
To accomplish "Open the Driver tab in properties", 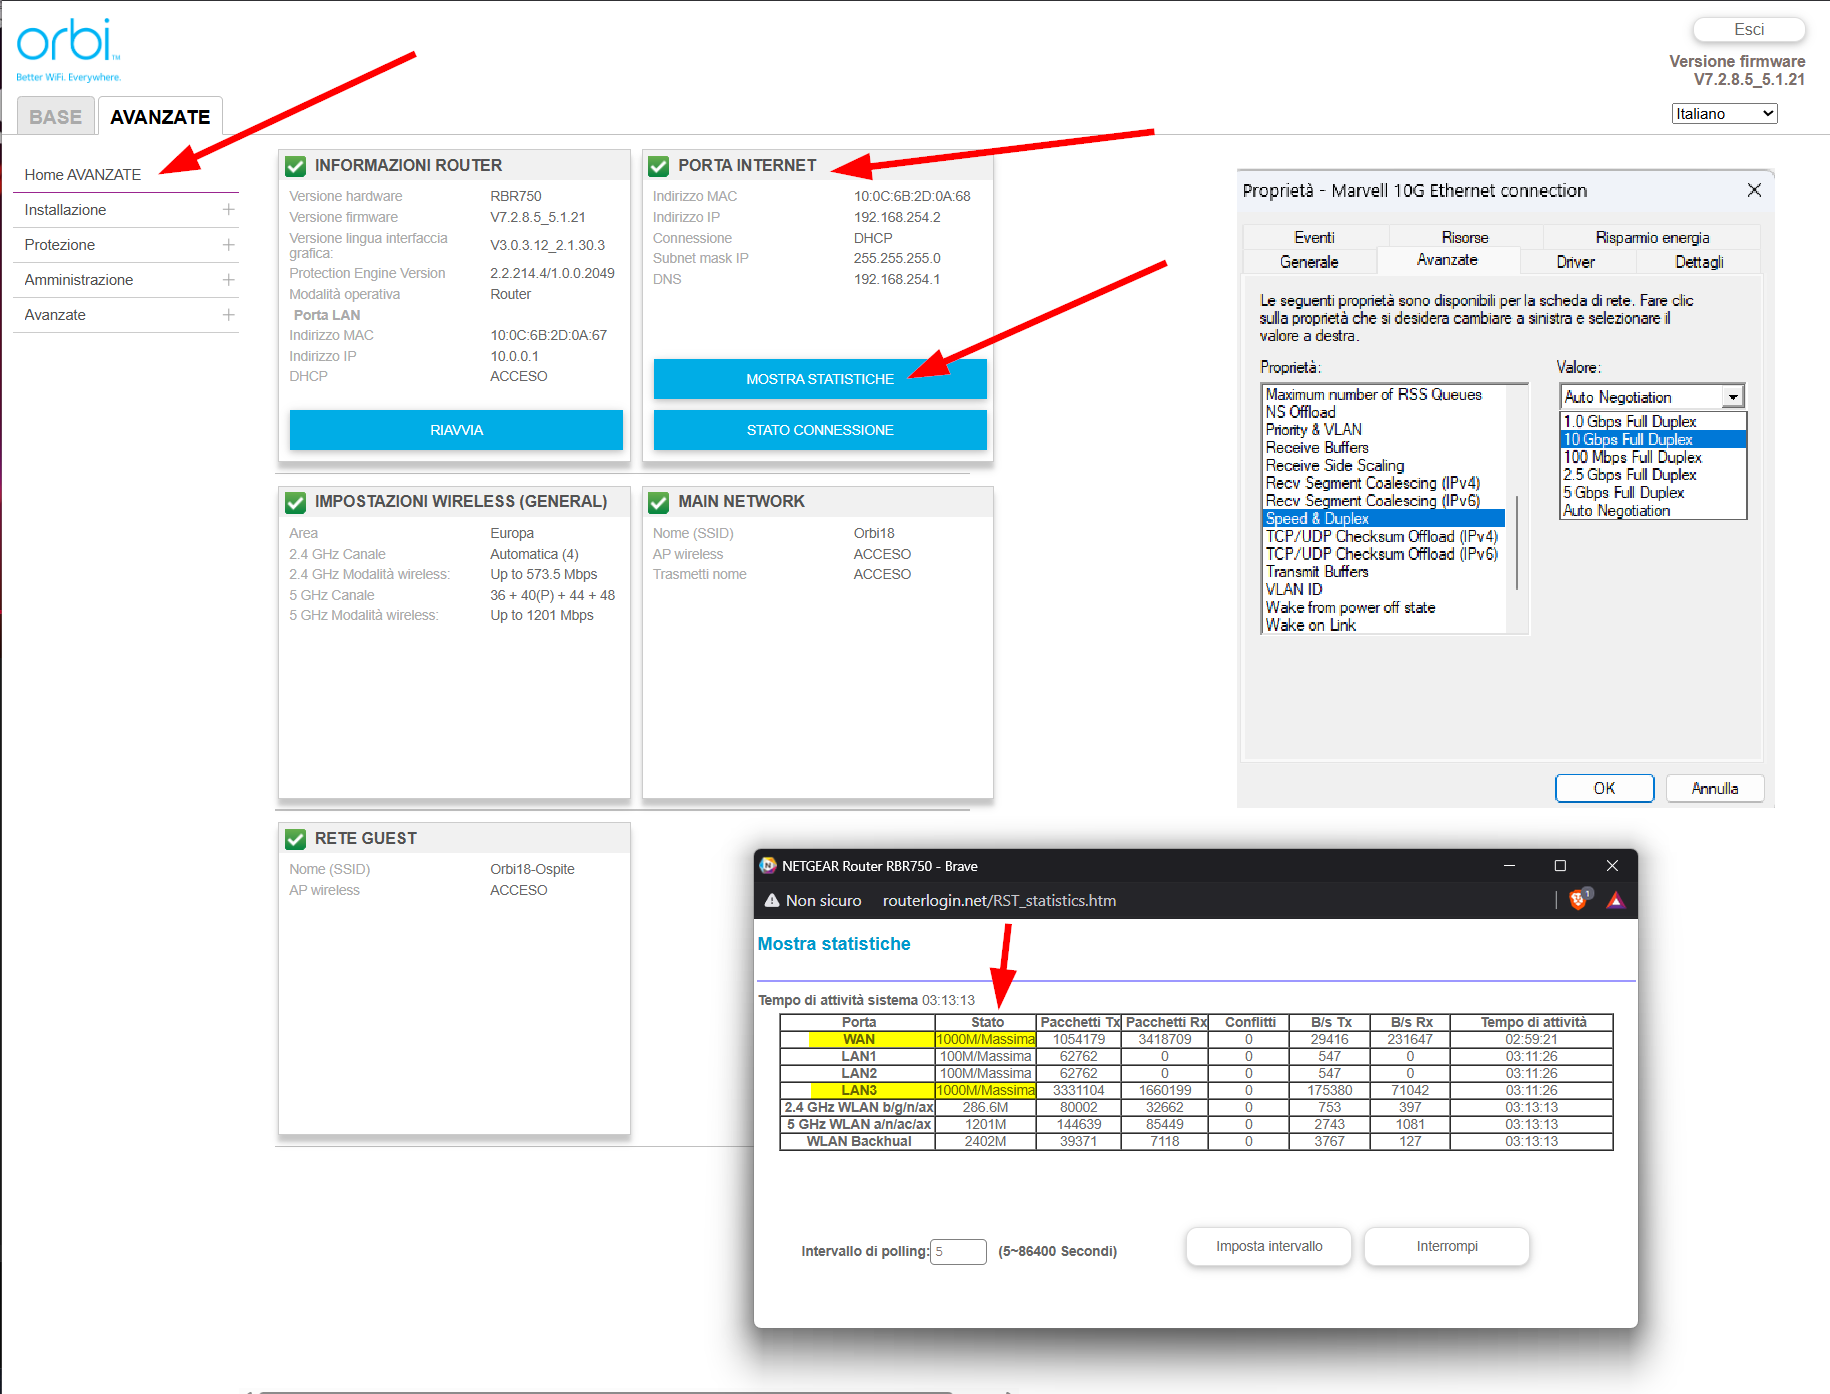I will pos(1576,262).
